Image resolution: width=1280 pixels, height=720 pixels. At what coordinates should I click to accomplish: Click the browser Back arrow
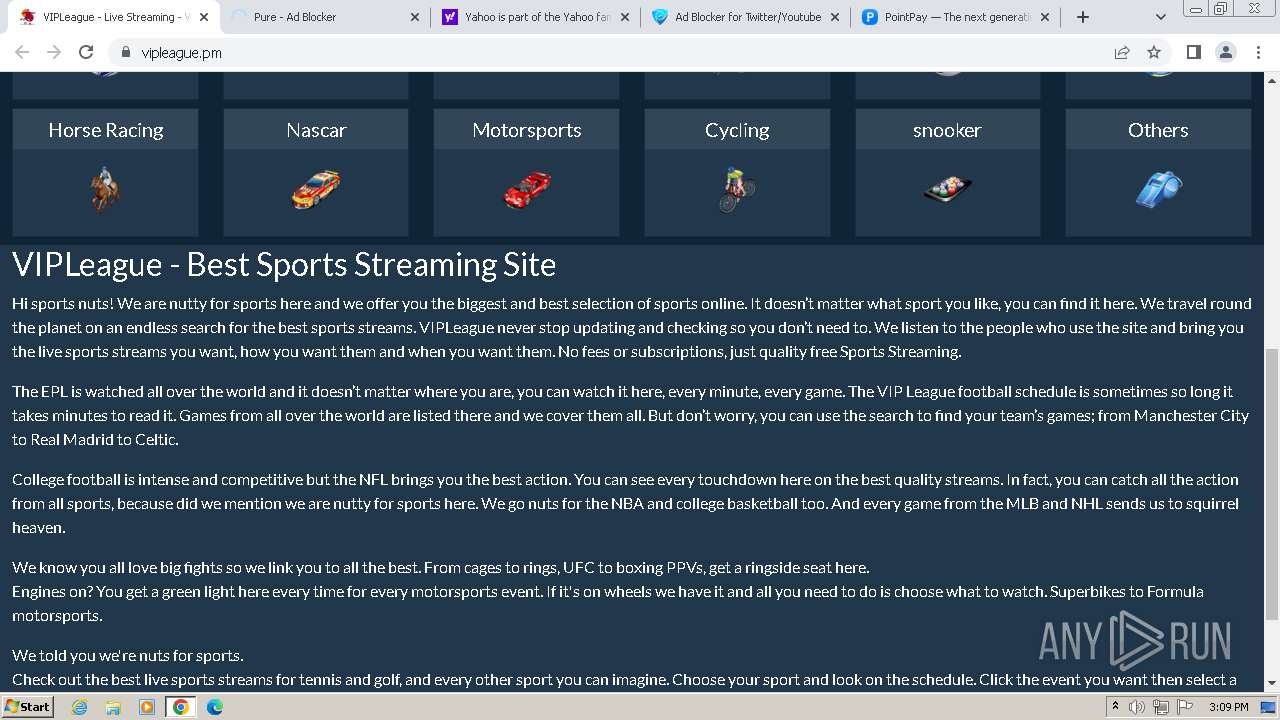(22, 52)
